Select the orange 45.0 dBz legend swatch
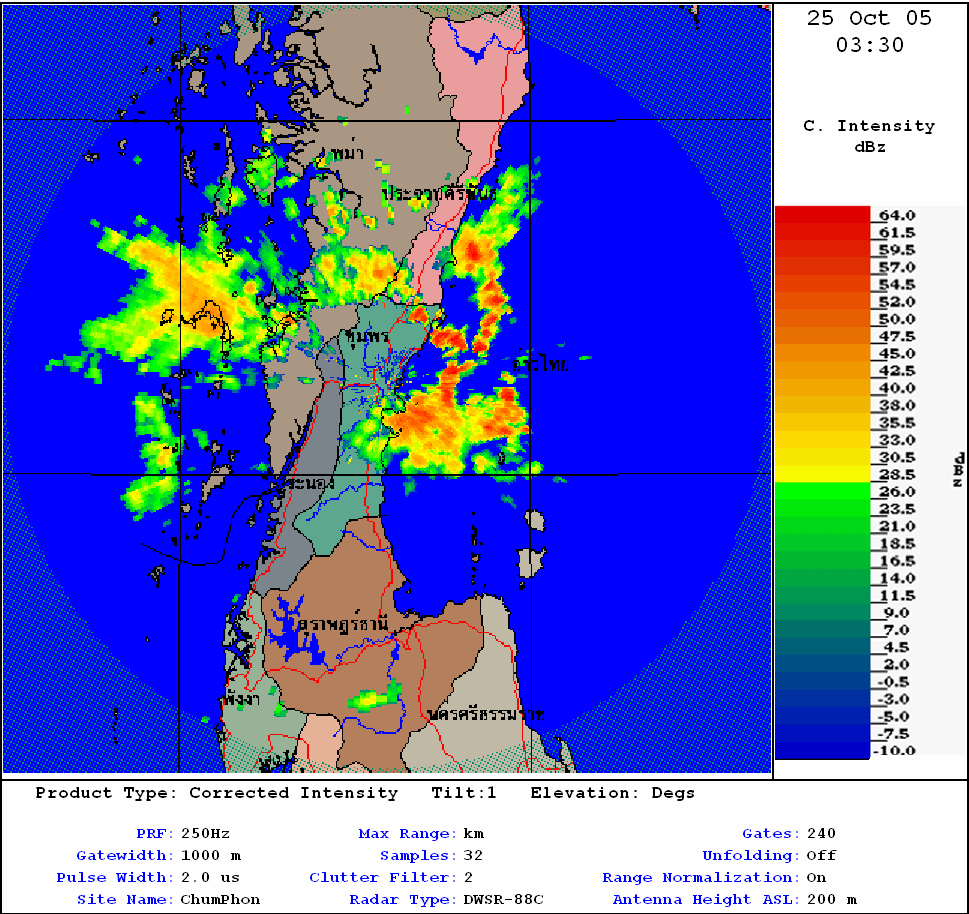969x914 pixels. point(822,353)
